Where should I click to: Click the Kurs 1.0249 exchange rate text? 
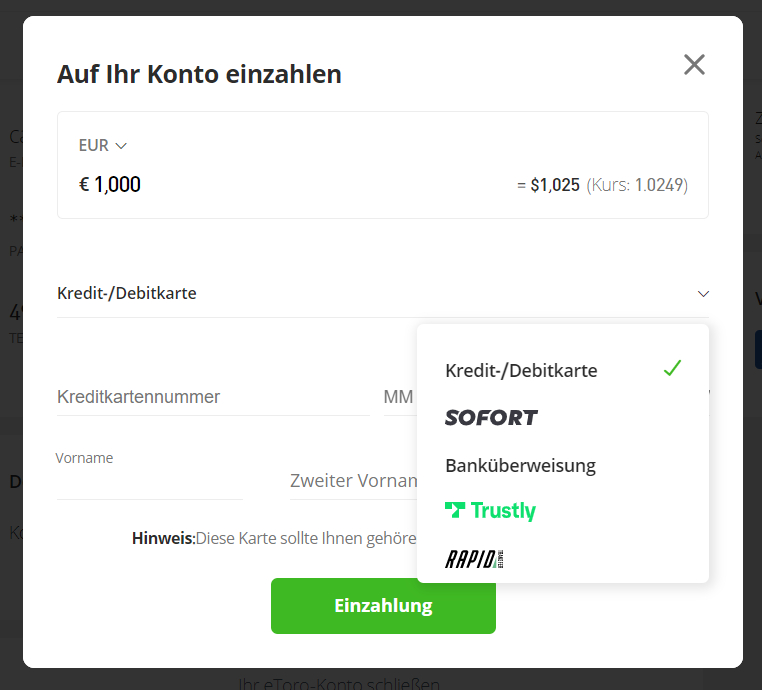tap(637, 185)
